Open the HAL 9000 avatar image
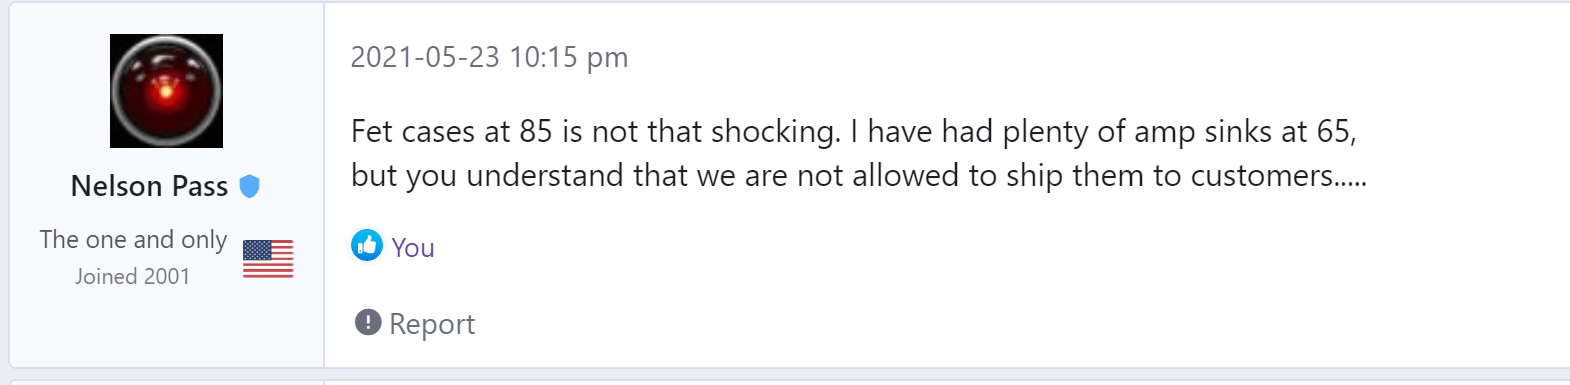 coord(166,91)
